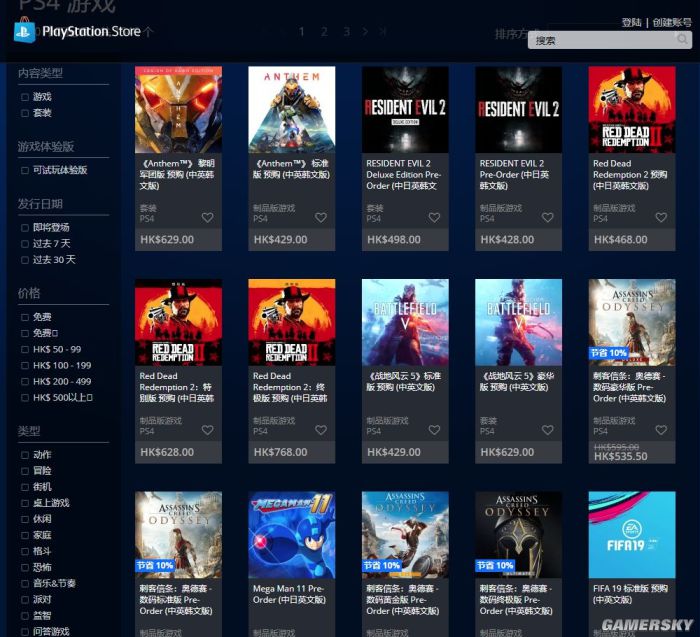Screen dimensions: 700x637
Task: Open Battlefield V 标准版 cover image
Action: 405,322
